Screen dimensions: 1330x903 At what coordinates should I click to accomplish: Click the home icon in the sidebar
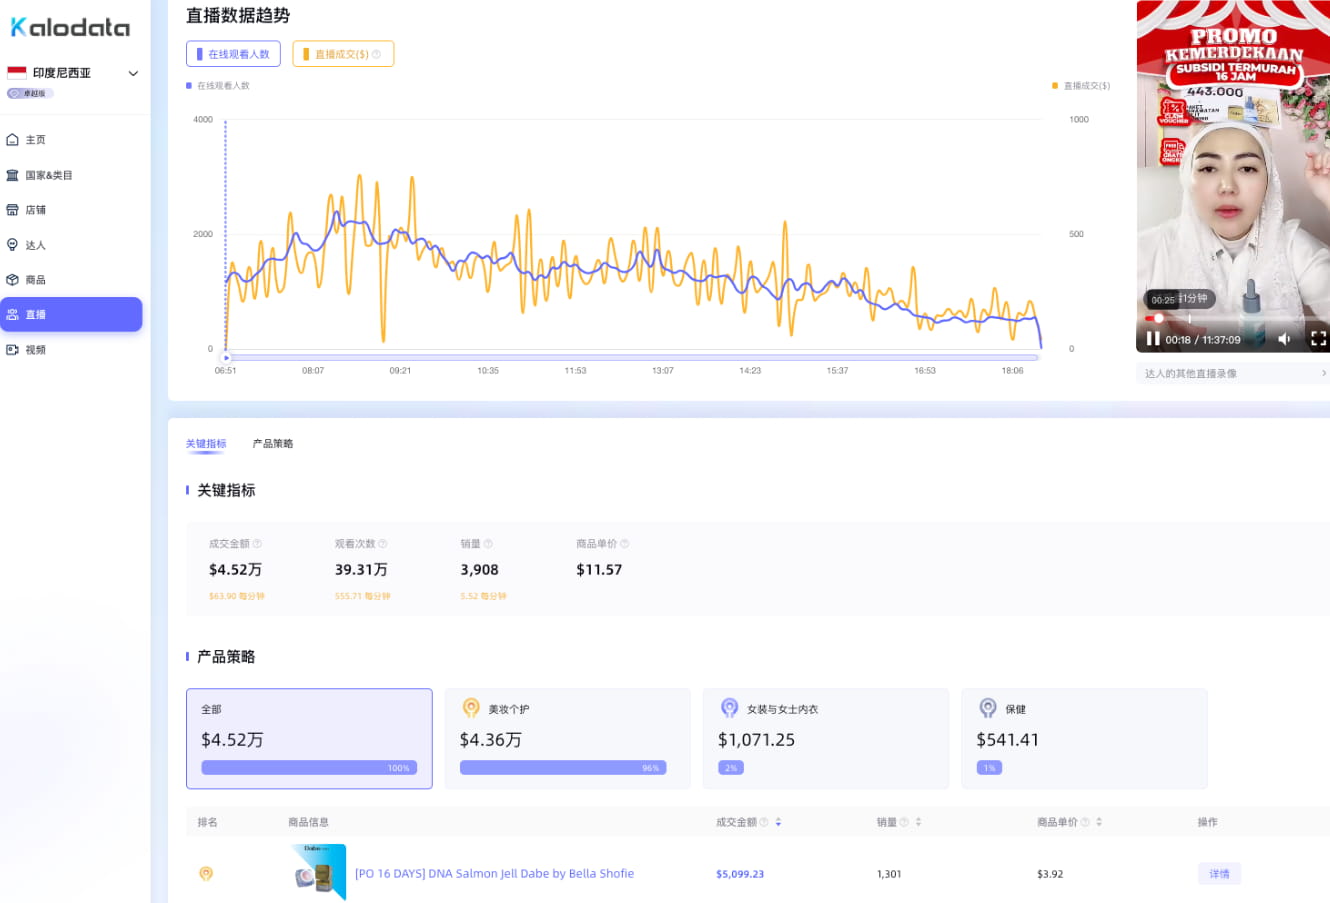[x=13, y=140]
